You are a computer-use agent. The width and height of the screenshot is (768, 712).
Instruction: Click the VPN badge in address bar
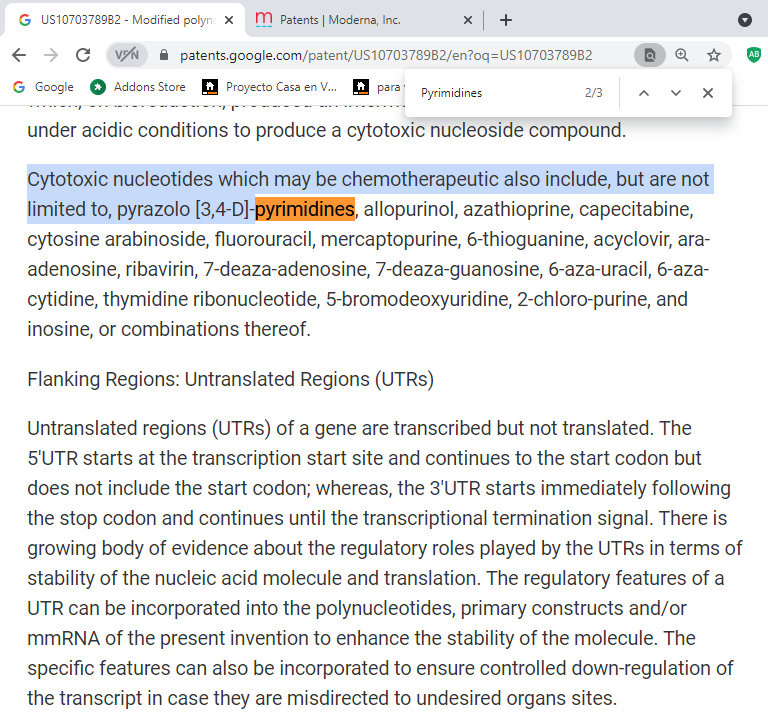coord(127,55)
